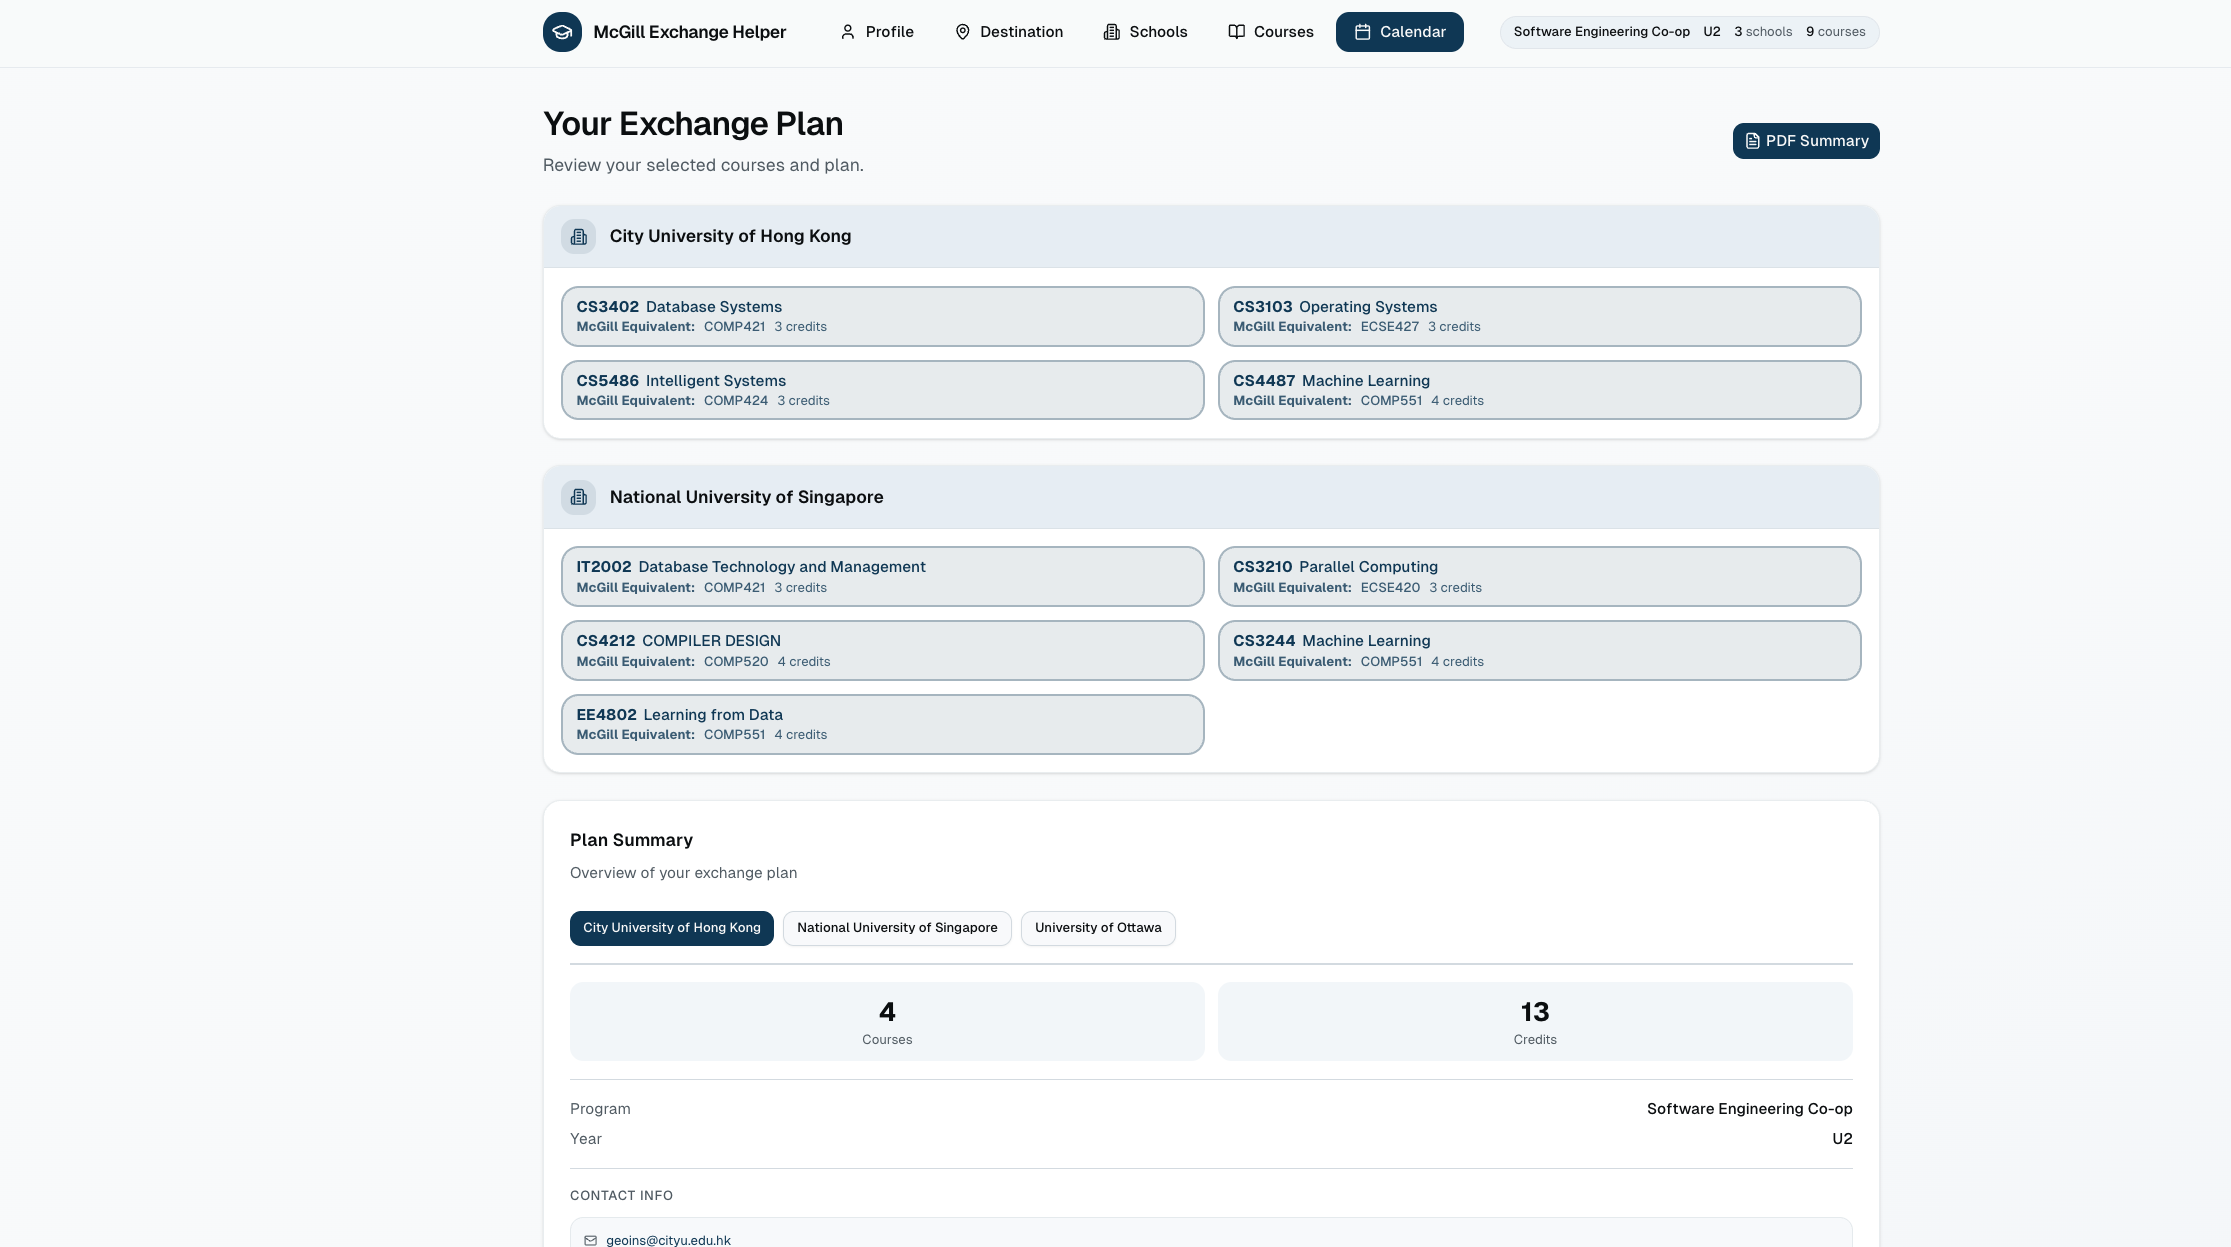The image size is (2231, 1247).
Task: Select City University of Hong Kong summary tab
Action: coord(671,928)
